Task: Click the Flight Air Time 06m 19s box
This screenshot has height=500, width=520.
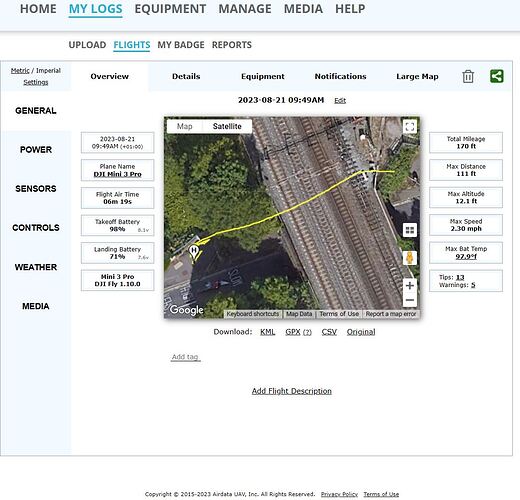Action: pyautogui.click(x=117, y=198)
